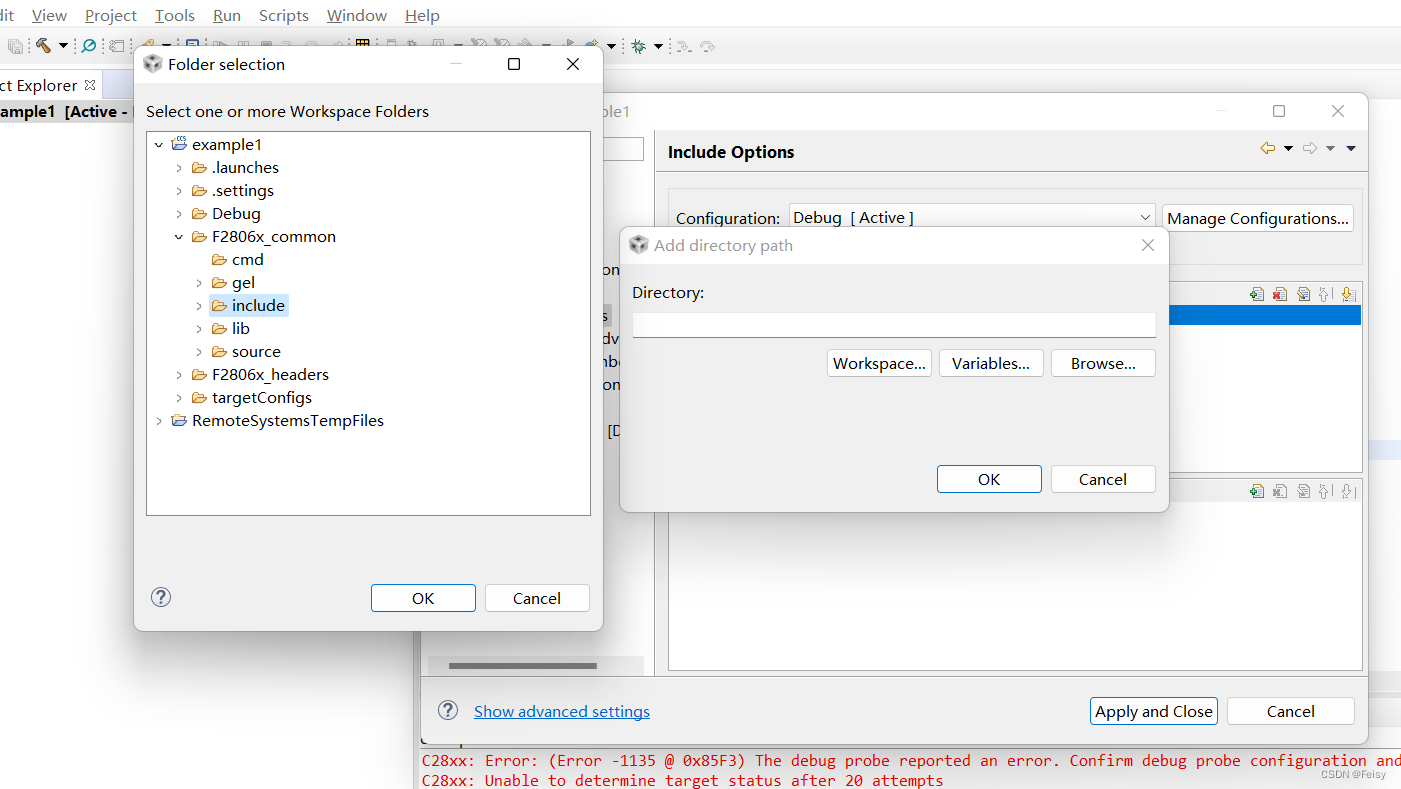This screenshot has height=789, width=1401.
Task: Close the Add directory path dialog
Action: tap(1148, 245)
